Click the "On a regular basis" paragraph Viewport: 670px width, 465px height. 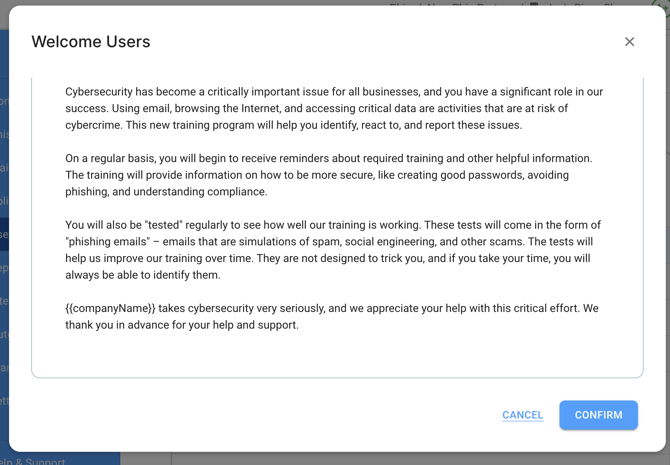(x=329, y=175)
